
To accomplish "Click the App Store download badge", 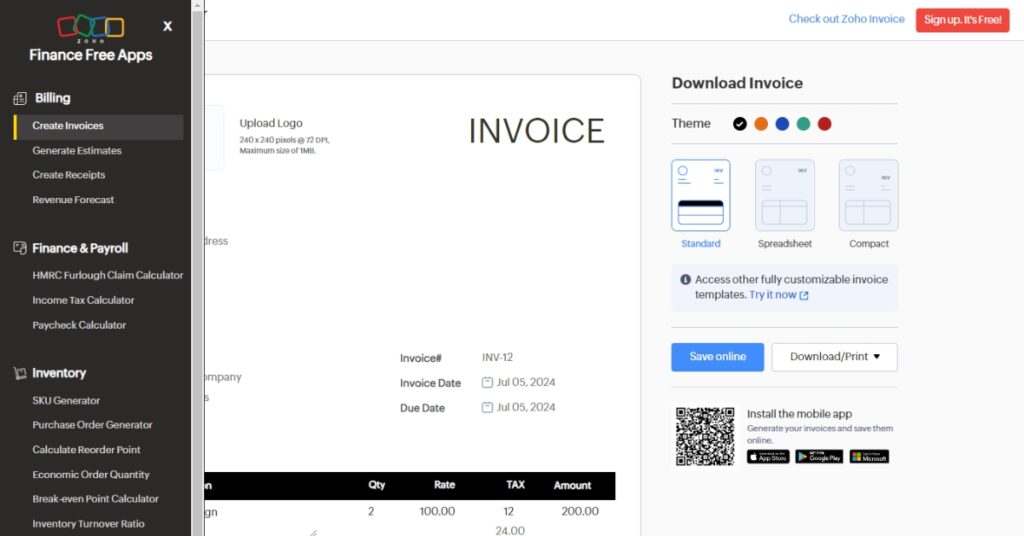I will click(x=768, y=457).
